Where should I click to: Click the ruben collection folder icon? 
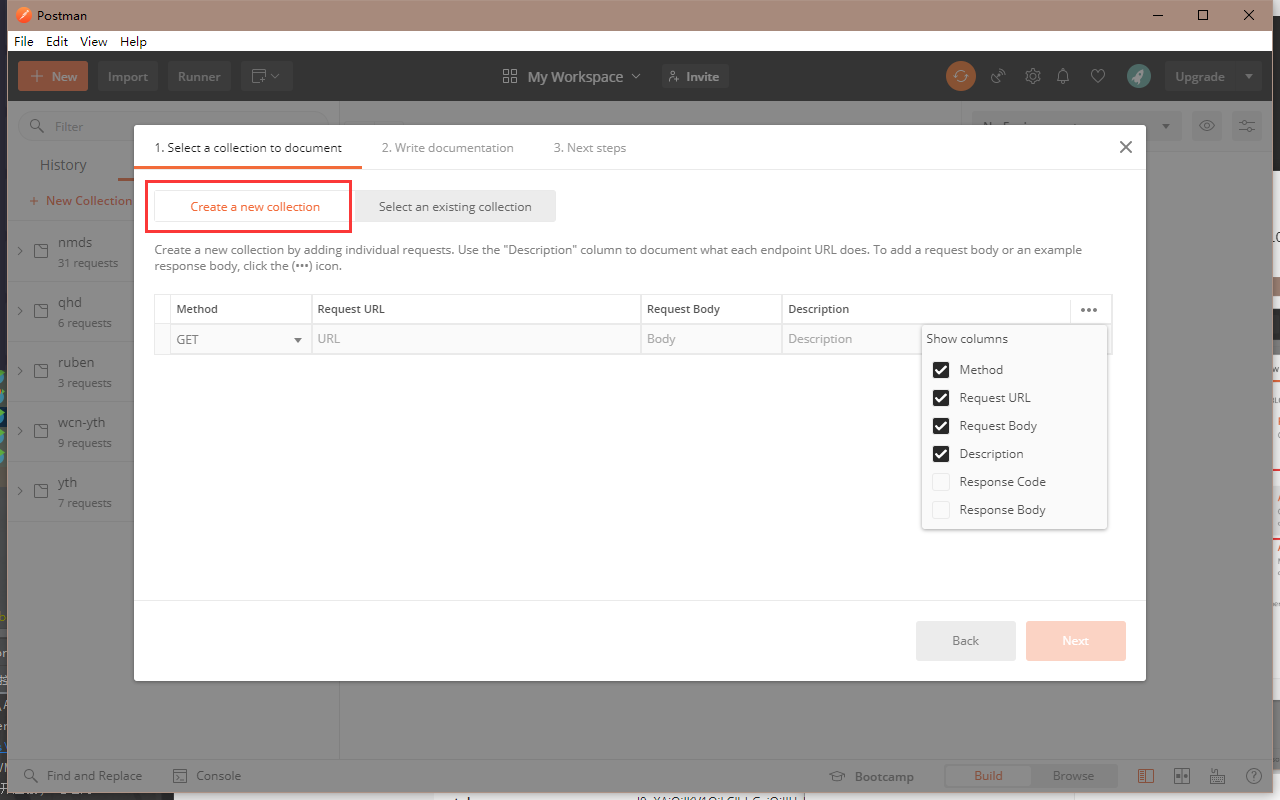pos(41,371)
